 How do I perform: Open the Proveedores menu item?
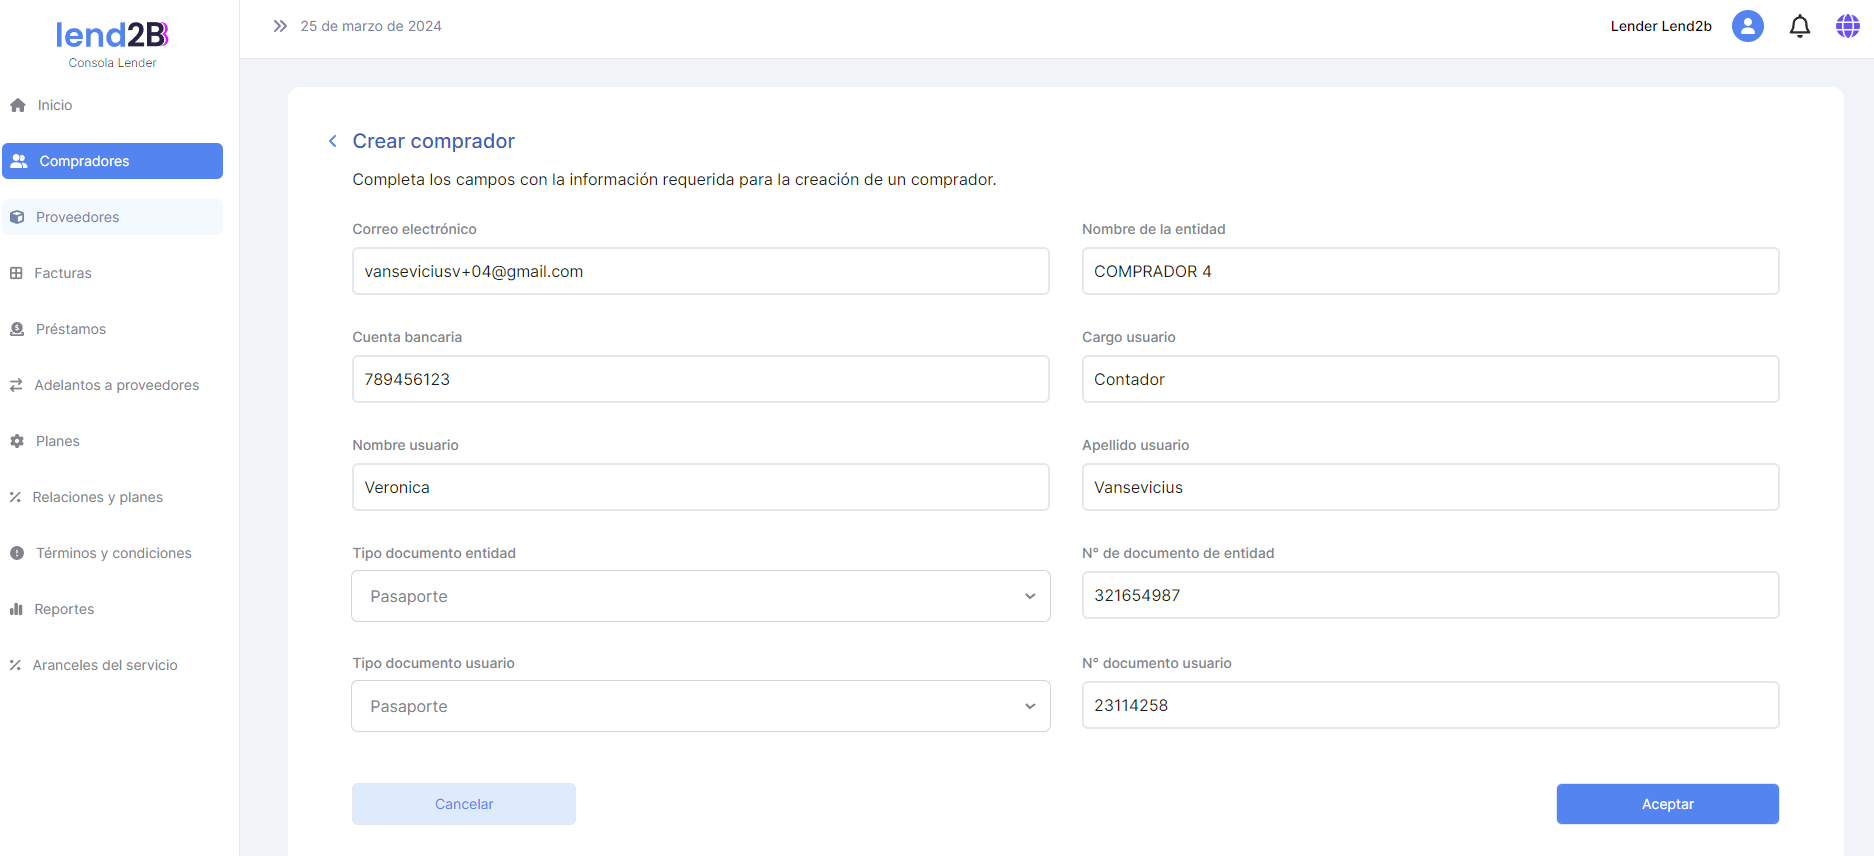click(77, 217)
